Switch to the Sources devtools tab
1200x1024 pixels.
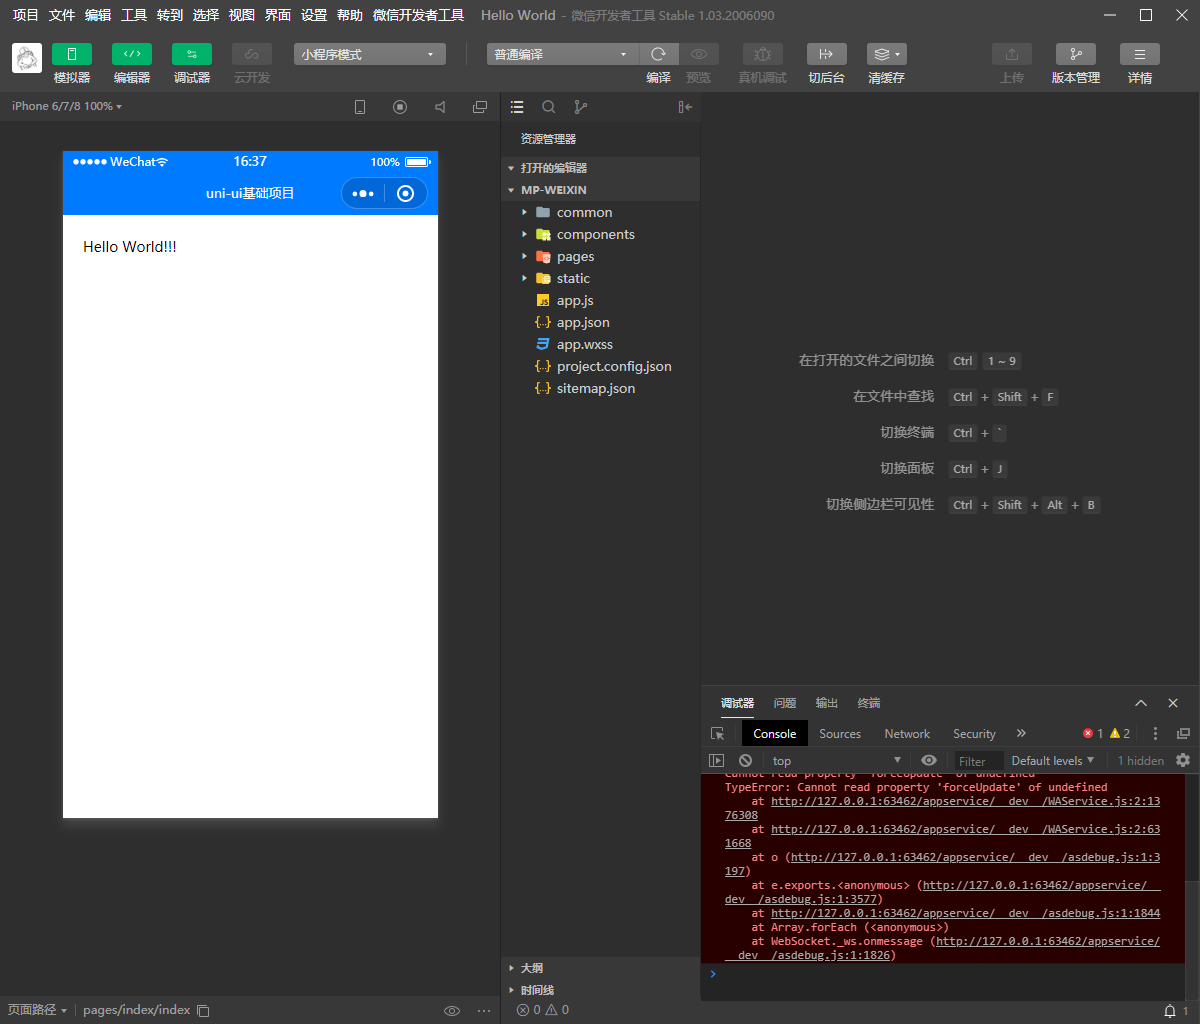(840, 733)
